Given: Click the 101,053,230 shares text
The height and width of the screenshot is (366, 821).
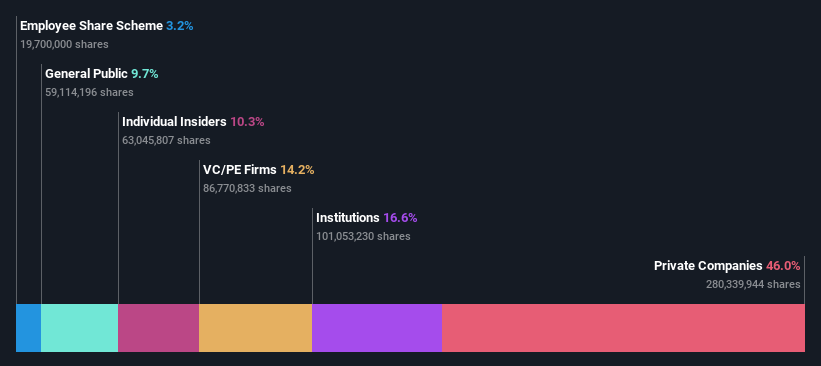Looking at the screenshot, I should [x=363, y=236].
